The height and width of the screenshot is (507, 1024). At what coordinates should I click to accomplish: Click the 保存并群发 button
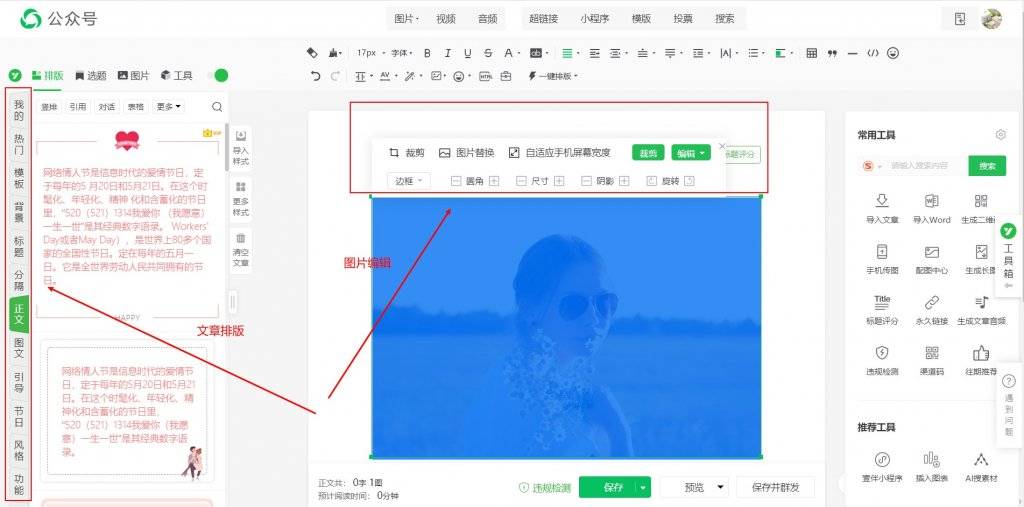pos(776,487)
